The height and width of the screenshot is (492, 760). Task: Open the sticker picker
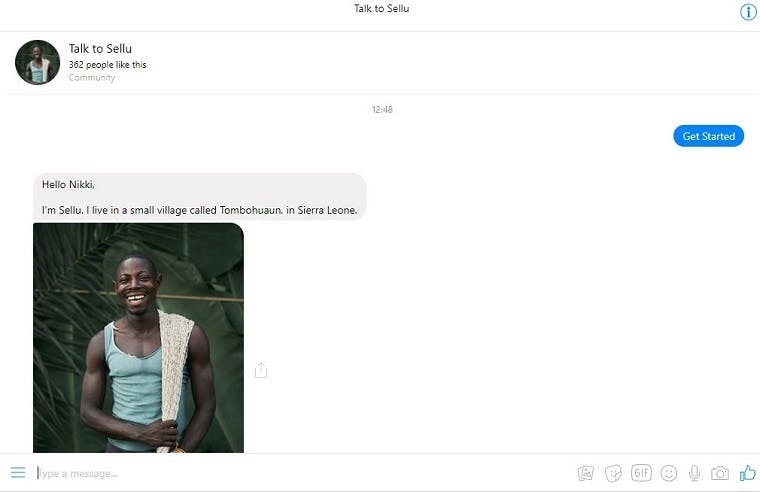coord(613,473)
